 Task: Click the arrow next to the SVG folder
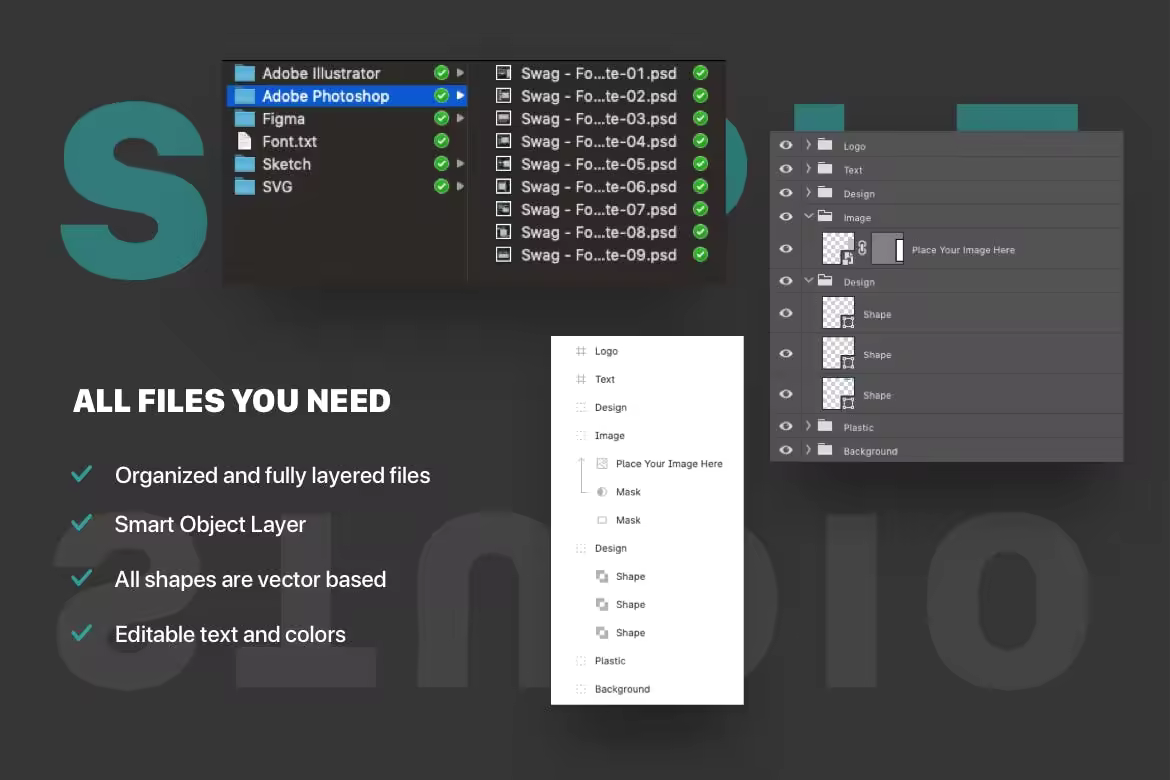point(460,187)
